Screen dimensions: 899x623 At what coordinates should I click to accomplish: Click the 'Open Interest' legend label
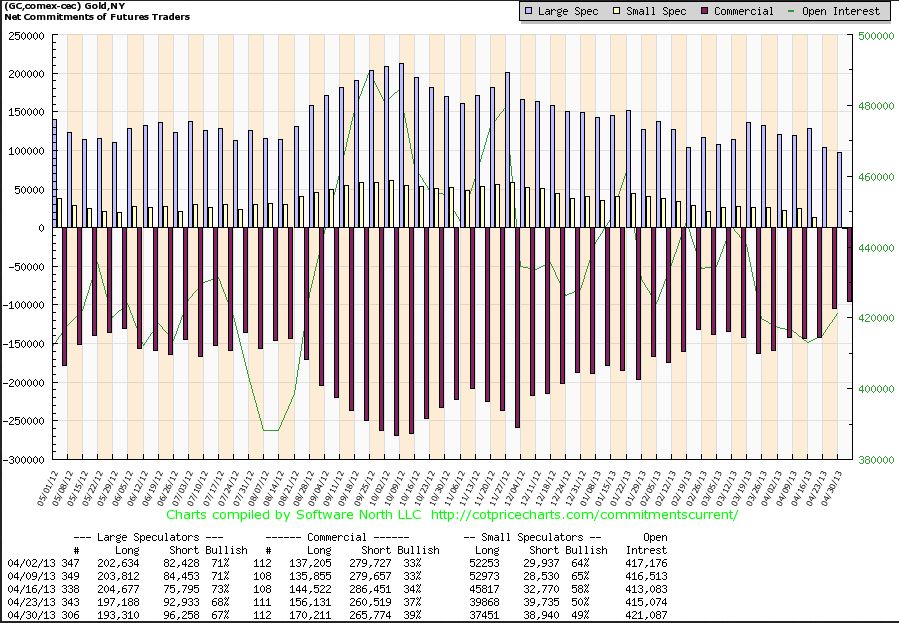(x=841, y=11)
